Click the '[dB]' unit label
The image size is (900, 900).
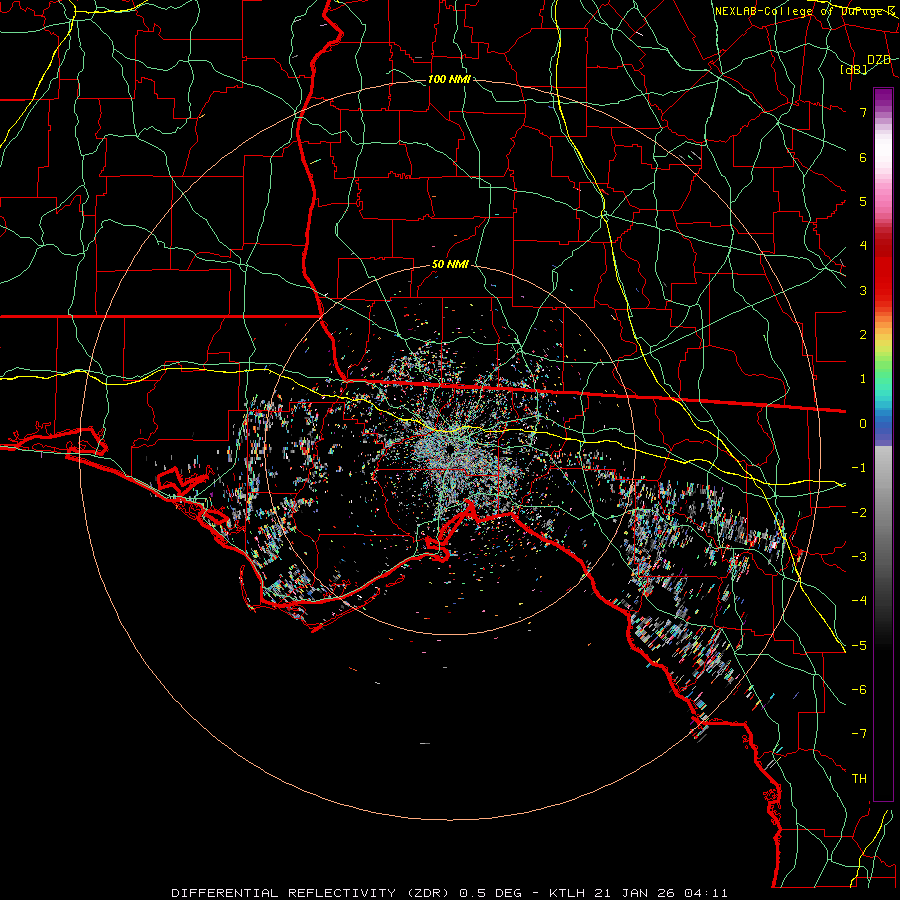click(854, 69)
